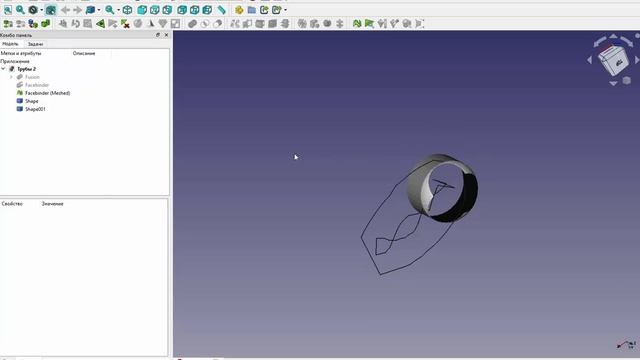The width and height of the screenshot is (640, 360).
Task: Click the Свойство column header
Action: tap(12, 204)
